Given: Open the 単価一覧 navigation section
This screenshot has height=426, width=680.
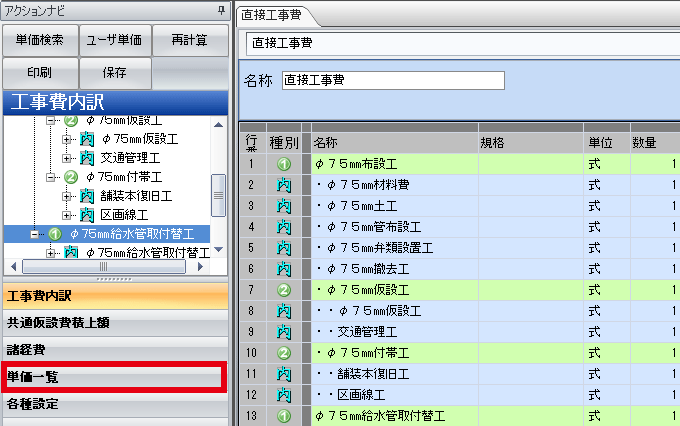Looking at the screenshot, I should (113, 377).
